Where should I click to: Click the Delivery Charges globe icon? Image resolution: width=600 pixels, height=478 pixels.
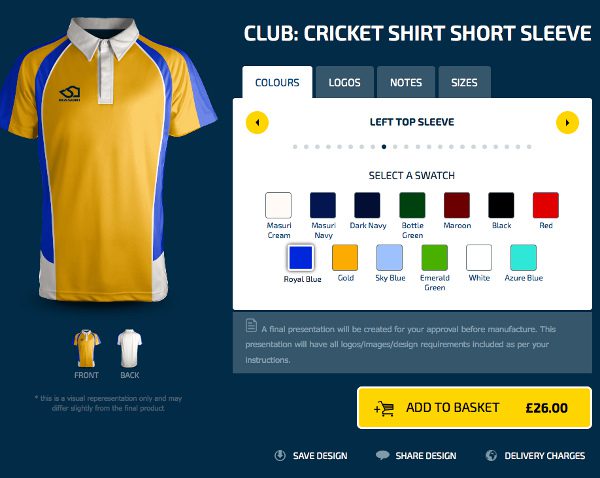pos(491,455)
